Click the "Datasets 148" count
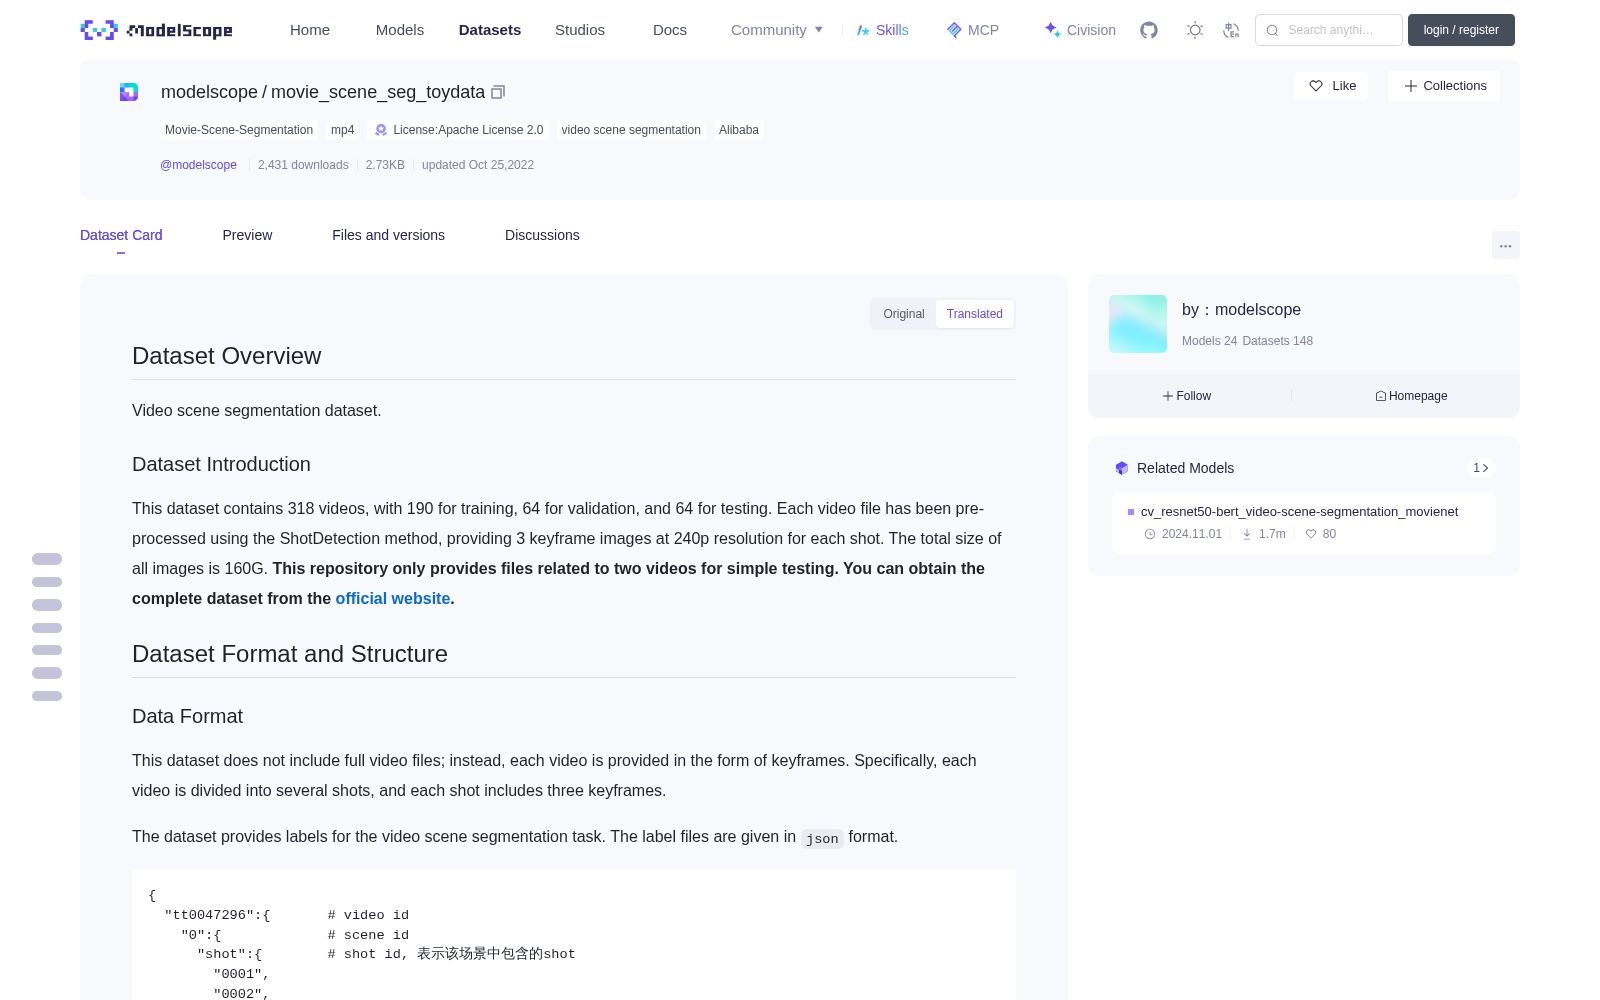Screen dimensions: 1600x1000 click(1278, 341)
